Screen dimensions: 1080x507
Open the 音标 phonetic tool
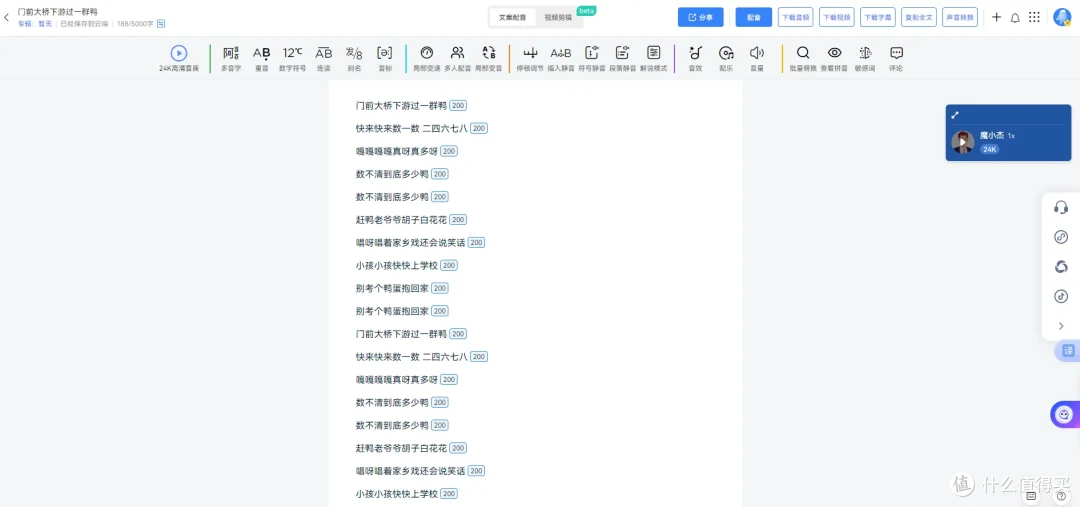[385, 59]
